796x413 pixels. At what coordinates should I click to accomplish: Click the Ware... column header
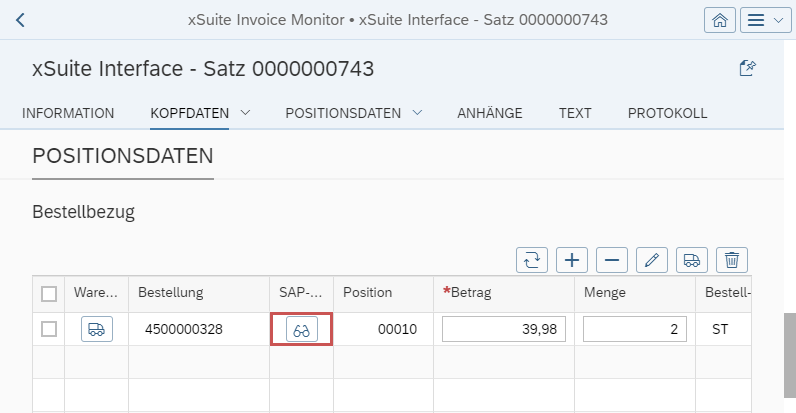pos(95,293)
